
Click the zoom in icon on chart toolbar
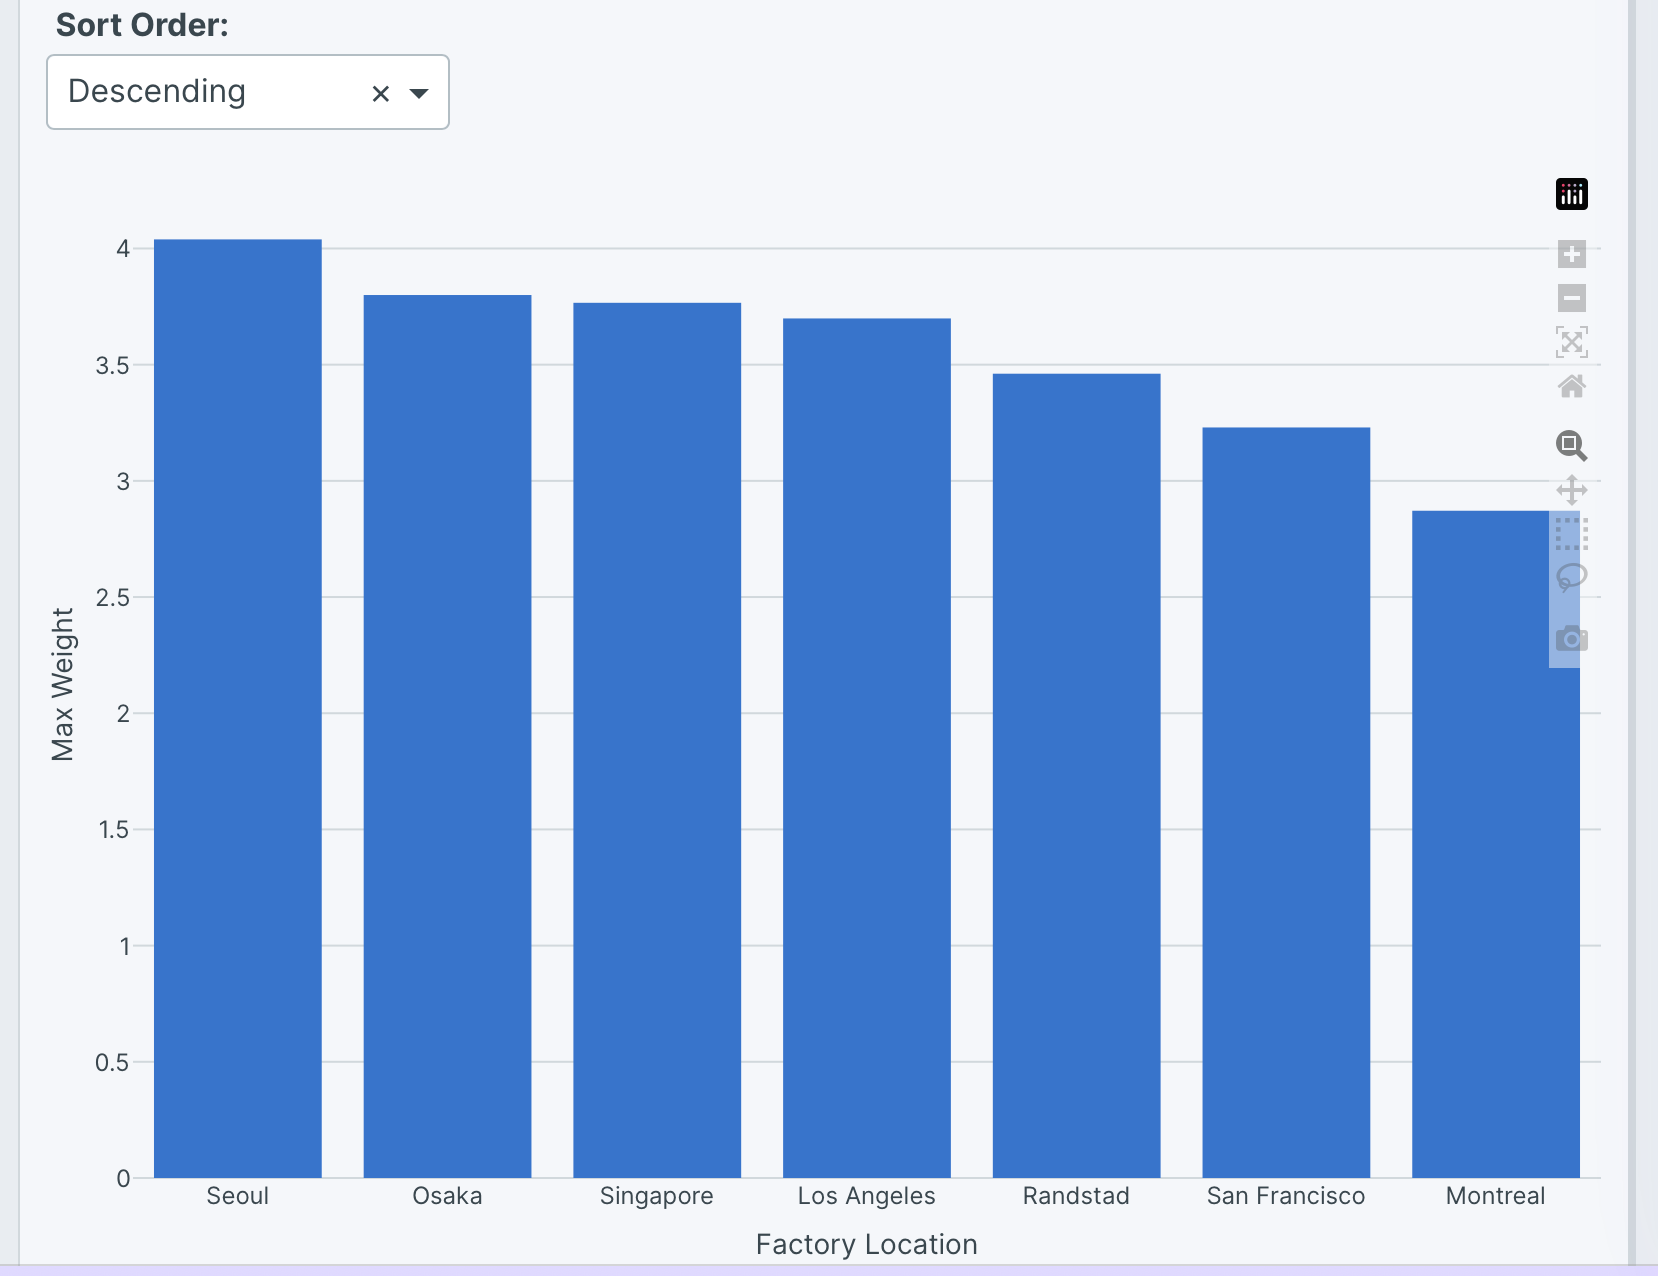[x=1571, y=254]
